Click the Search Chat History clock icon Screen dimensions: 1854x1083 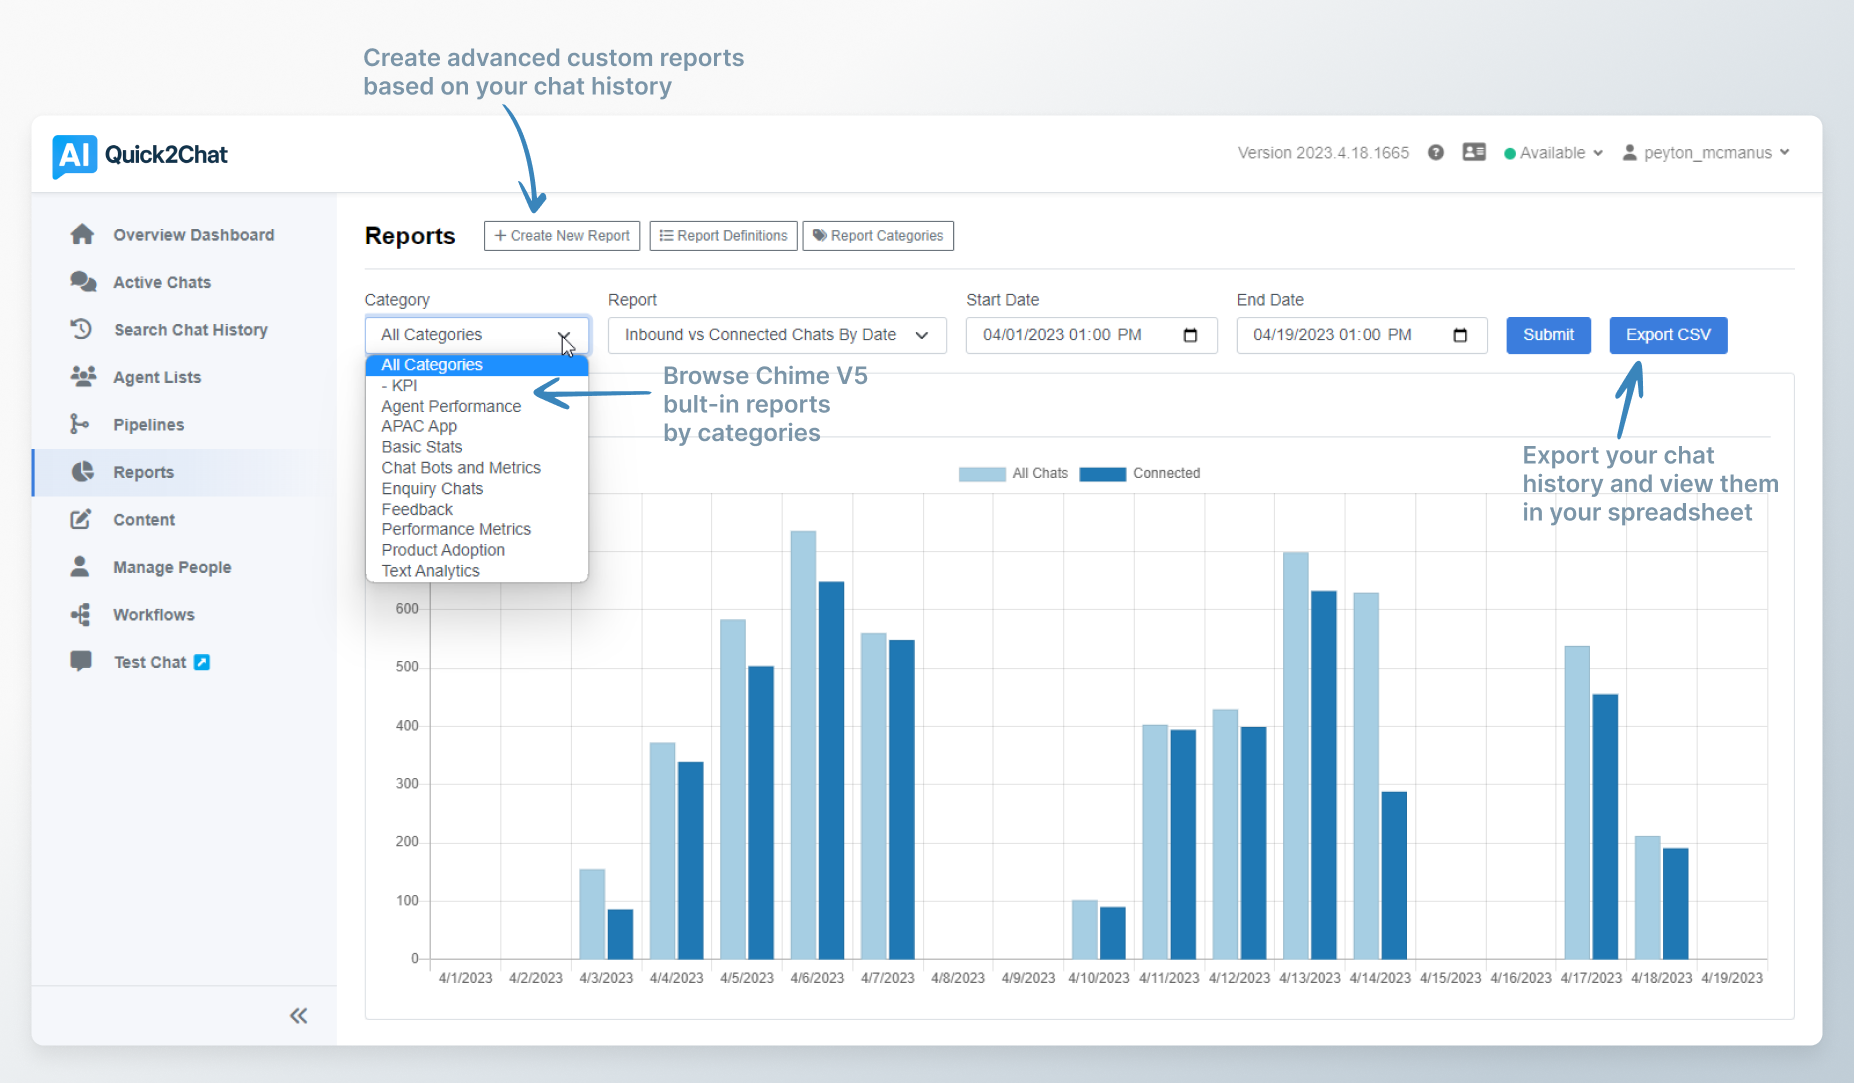coord(82,329)
